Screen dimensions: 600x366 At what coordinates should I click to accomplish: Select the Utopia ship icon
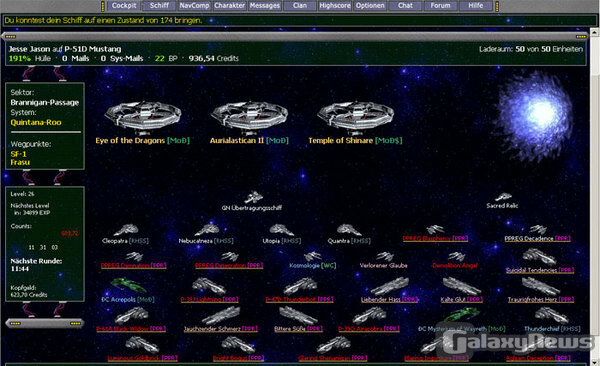pos(282,230)
